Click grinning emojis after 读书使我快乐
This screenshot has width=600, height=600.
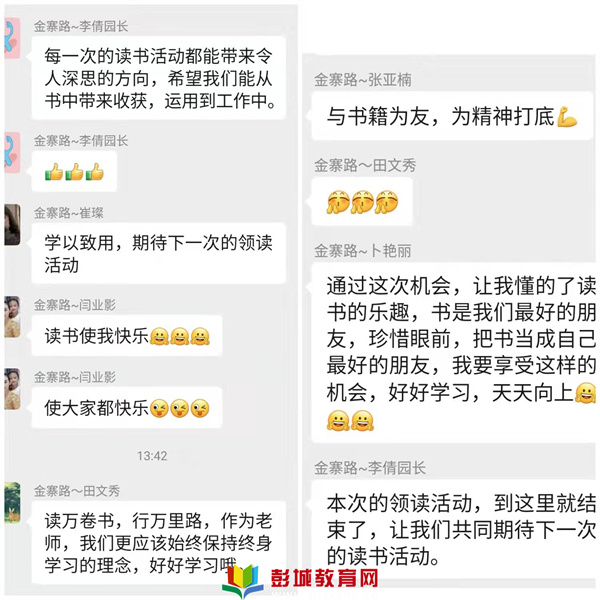[179, 336]
